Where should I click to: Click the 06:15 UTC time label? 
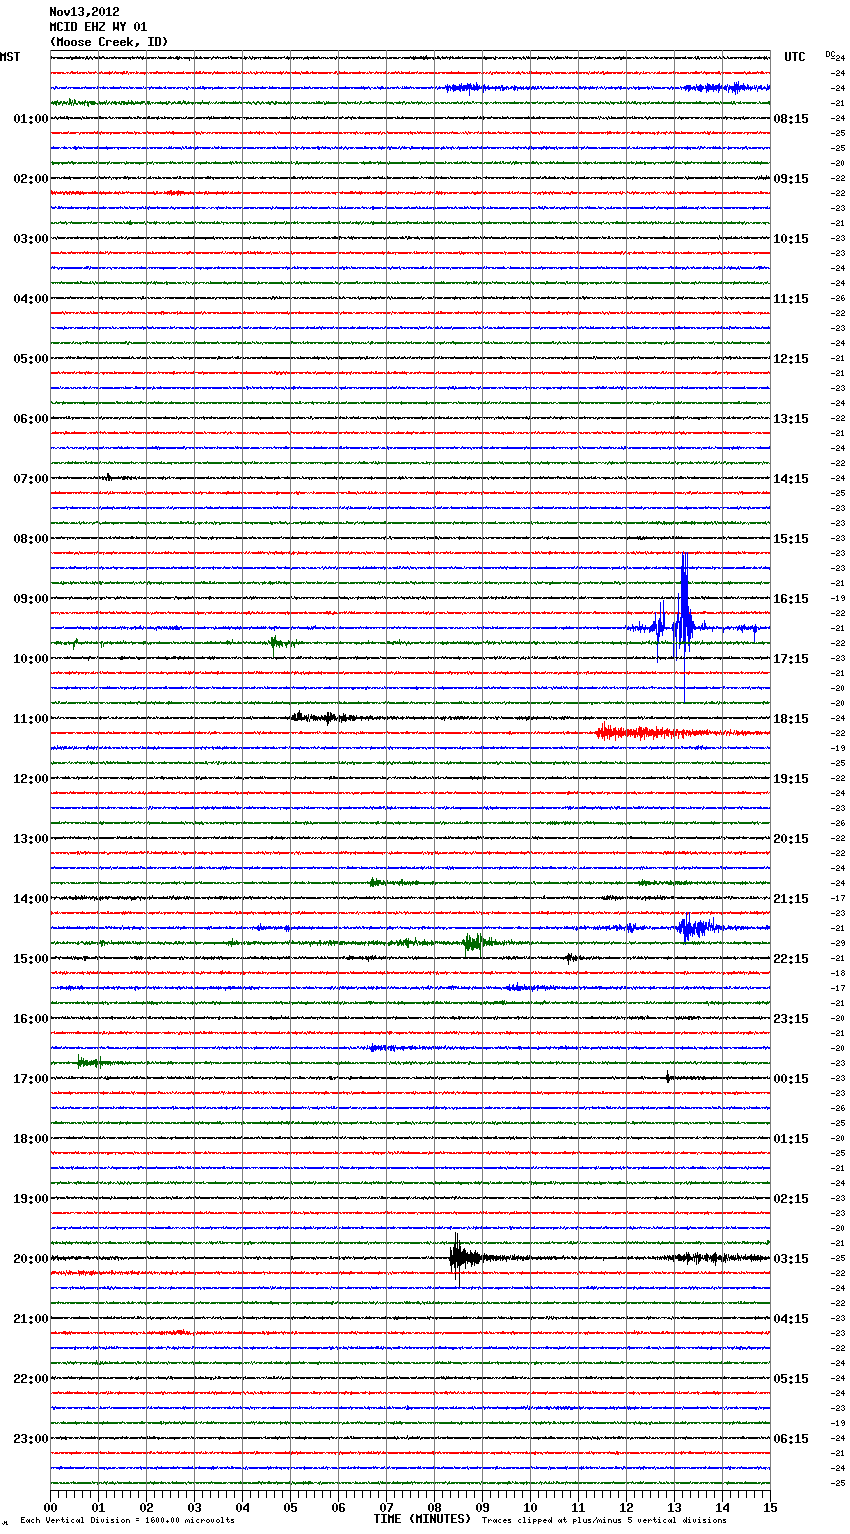tap(791, 1439)
